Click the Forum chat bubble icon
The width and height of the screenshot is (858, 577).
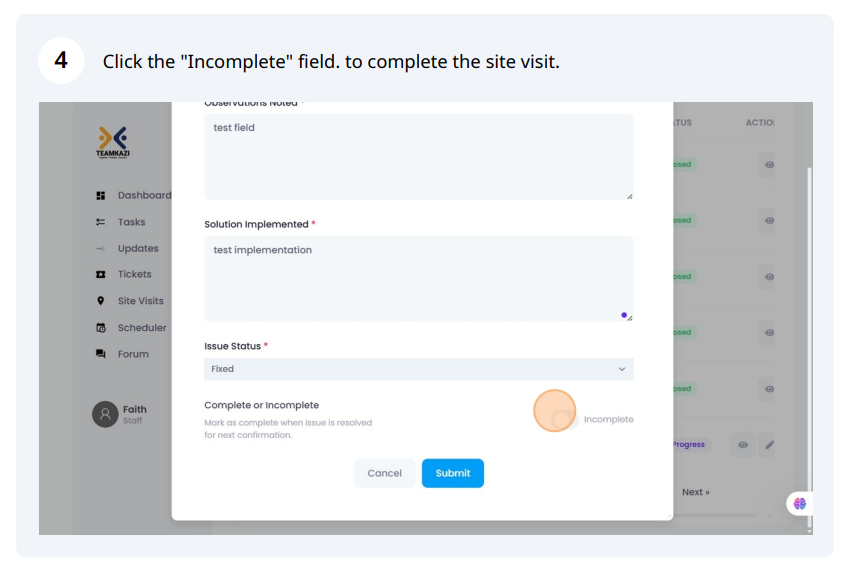tap(101, 354)
